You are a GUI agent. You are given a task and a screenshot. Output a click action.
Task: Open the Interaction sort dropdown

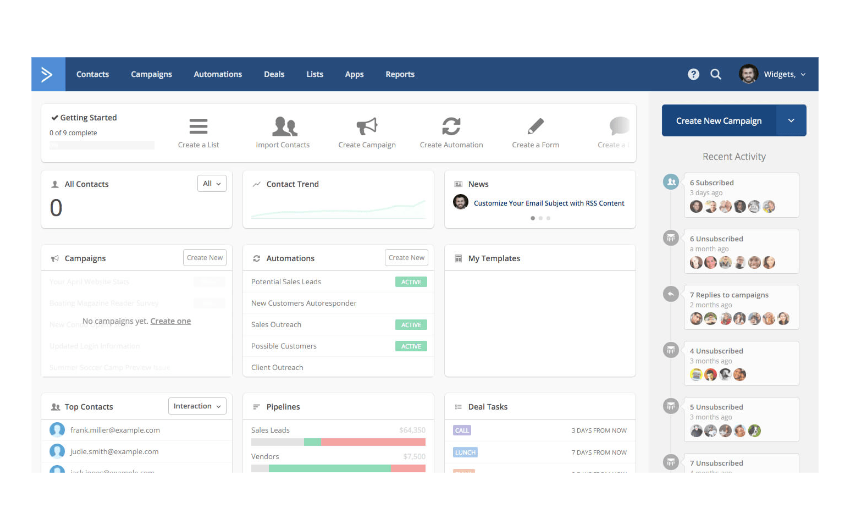coord(197,406)
